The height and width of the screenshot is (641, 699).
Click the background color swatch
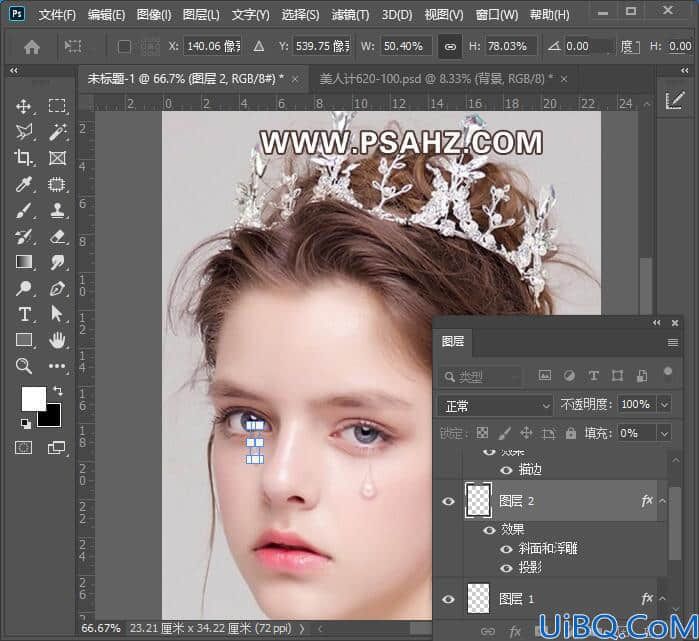53,418
